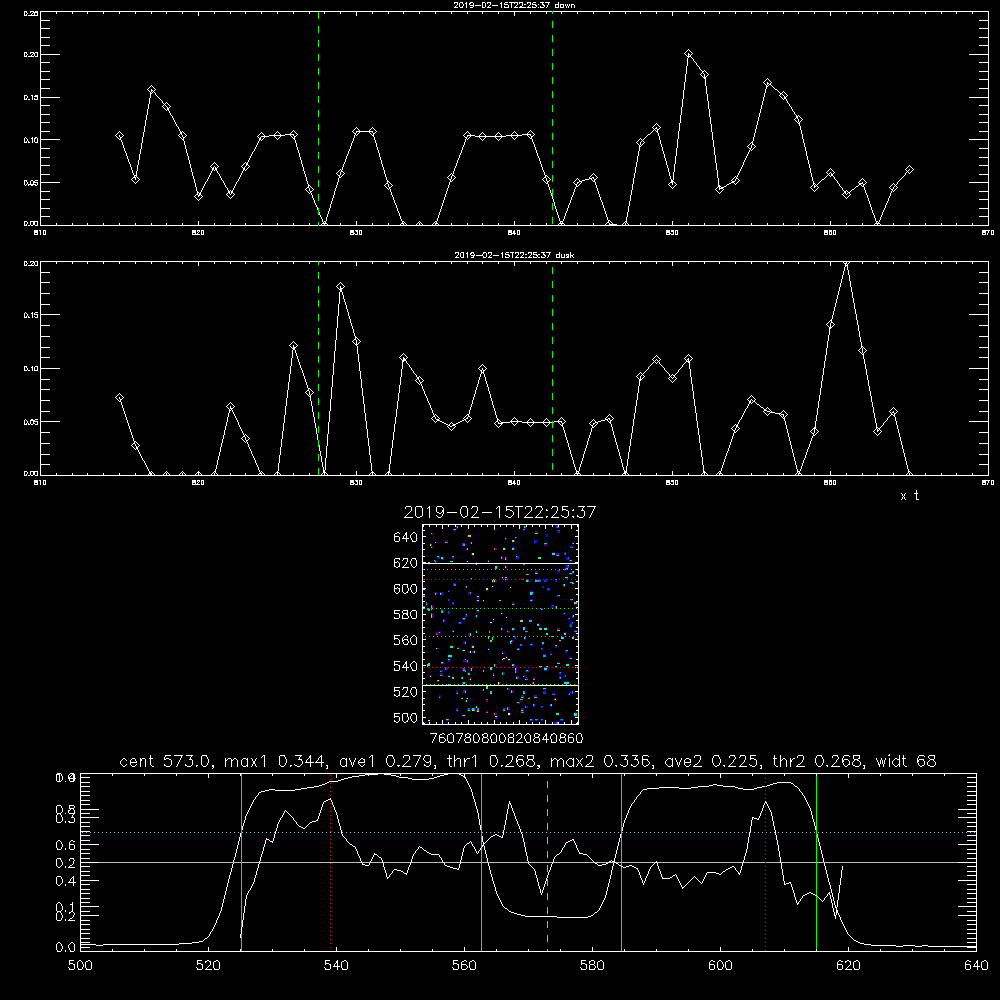Viewport: 1000px width, 1000px height.
Task: Click the orange dashed center line in bottom plot
Action: [547, 861]
